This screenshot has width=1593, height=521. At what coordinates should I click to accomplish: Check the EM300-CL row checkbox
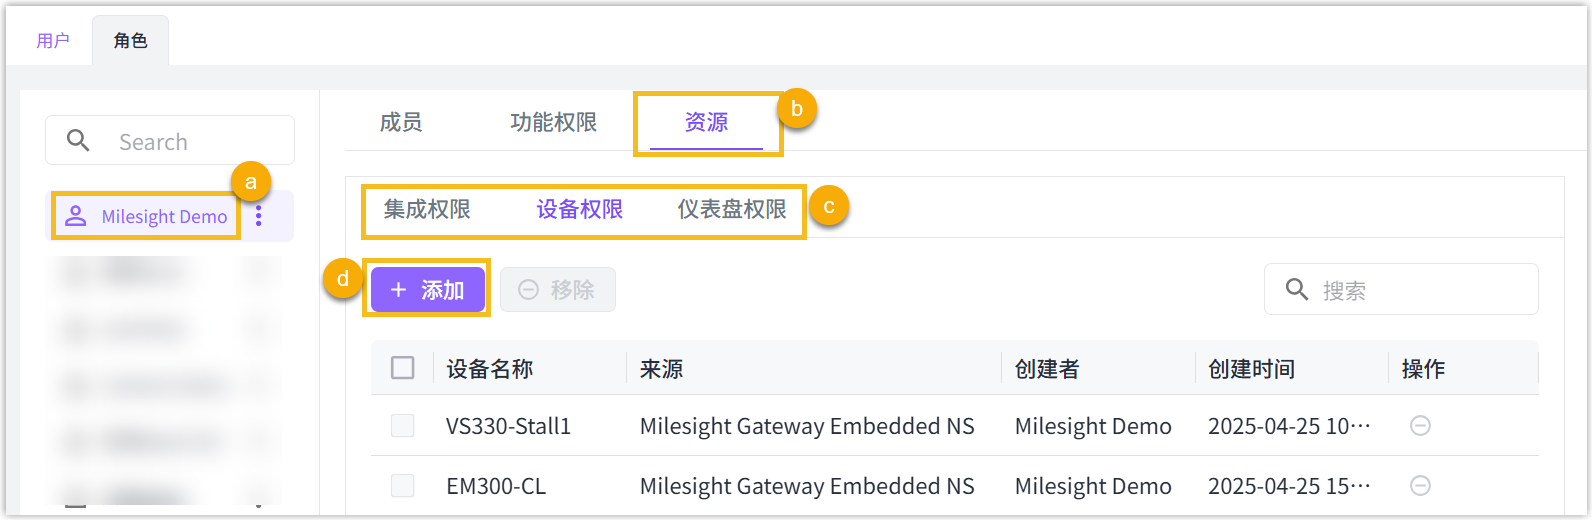click(x=403, y=486)
